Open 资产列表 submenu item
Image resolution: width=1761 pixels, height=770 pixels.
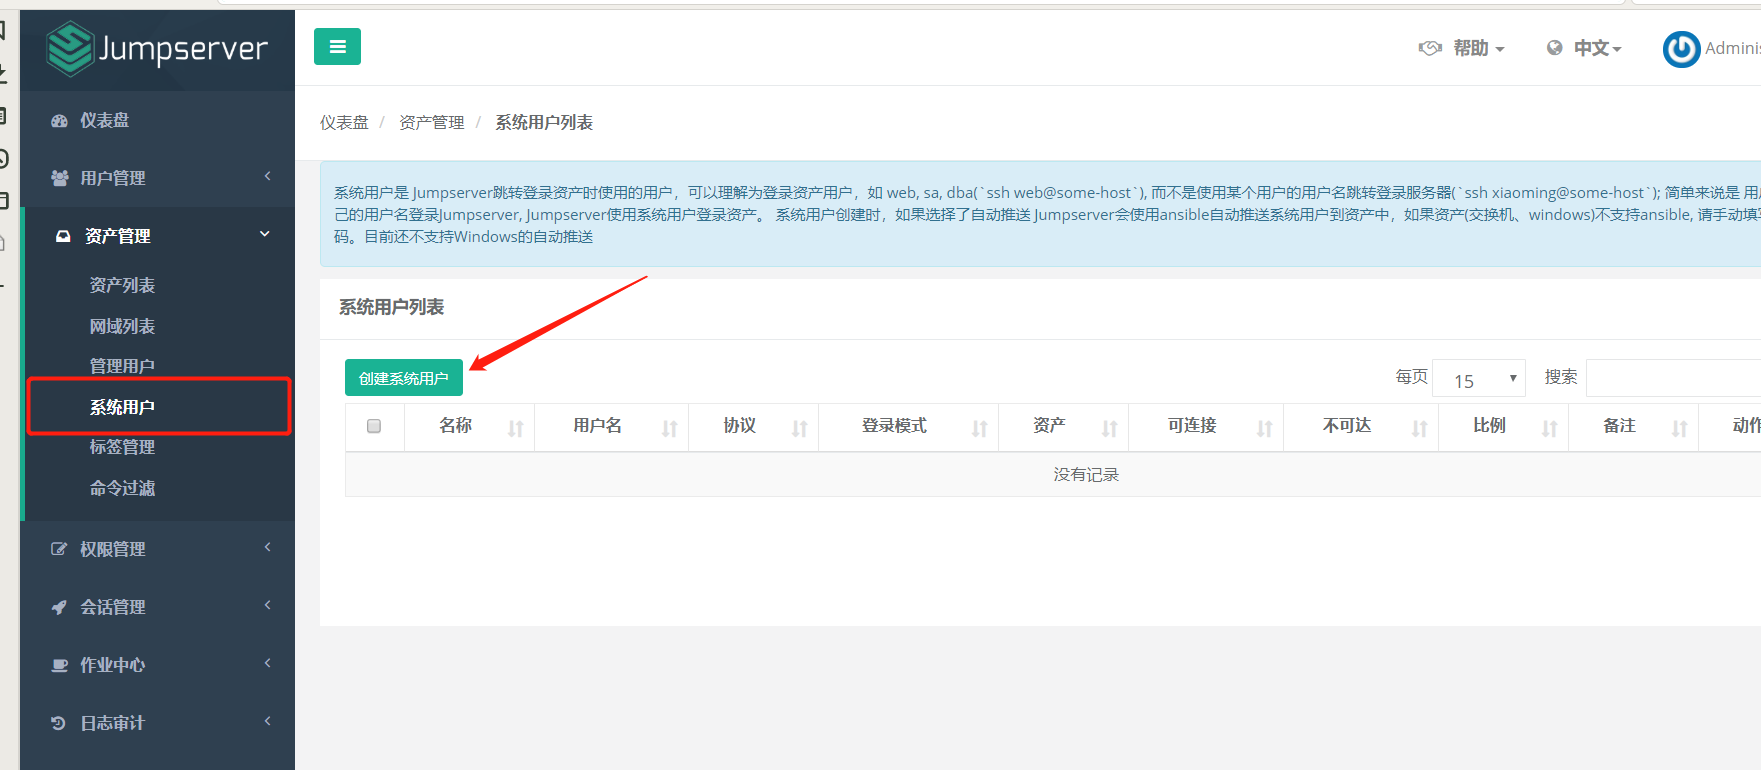click(x=122, y=286)
